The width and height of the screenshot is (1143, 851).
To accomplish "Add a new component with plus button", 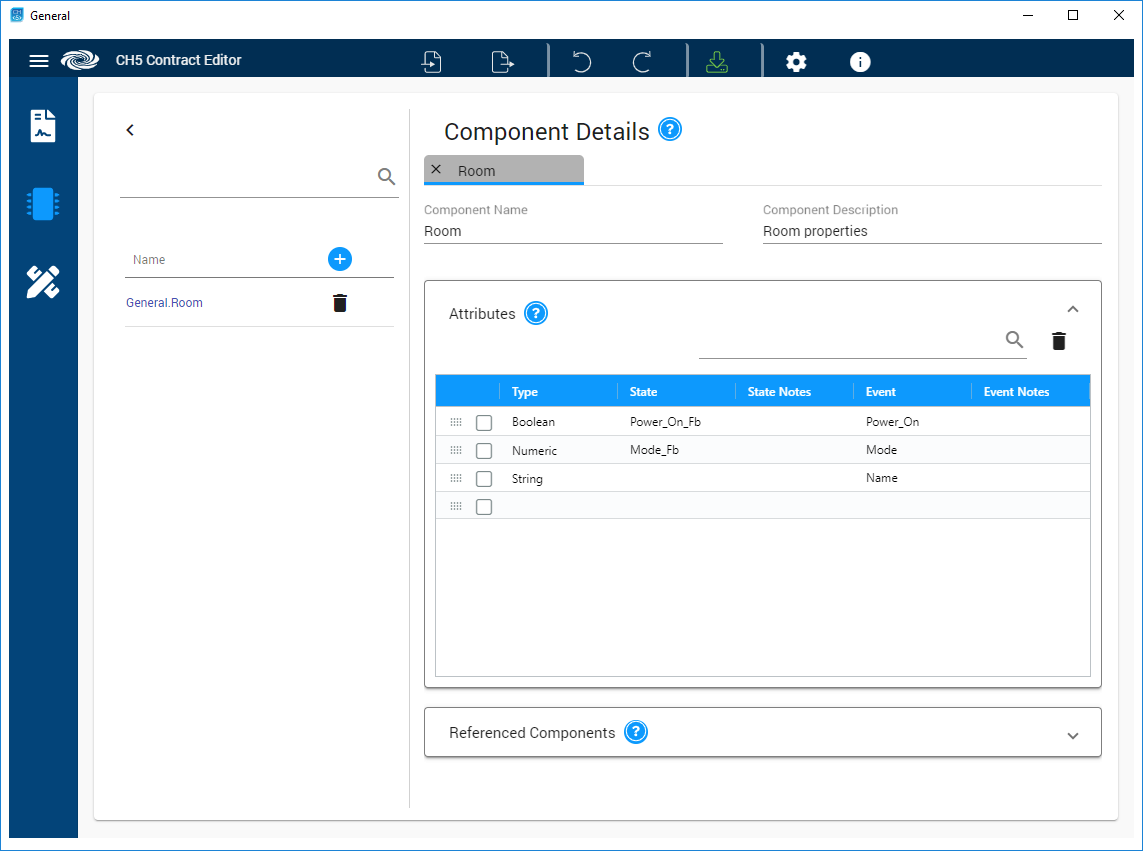I will click(x=340, y=259).
